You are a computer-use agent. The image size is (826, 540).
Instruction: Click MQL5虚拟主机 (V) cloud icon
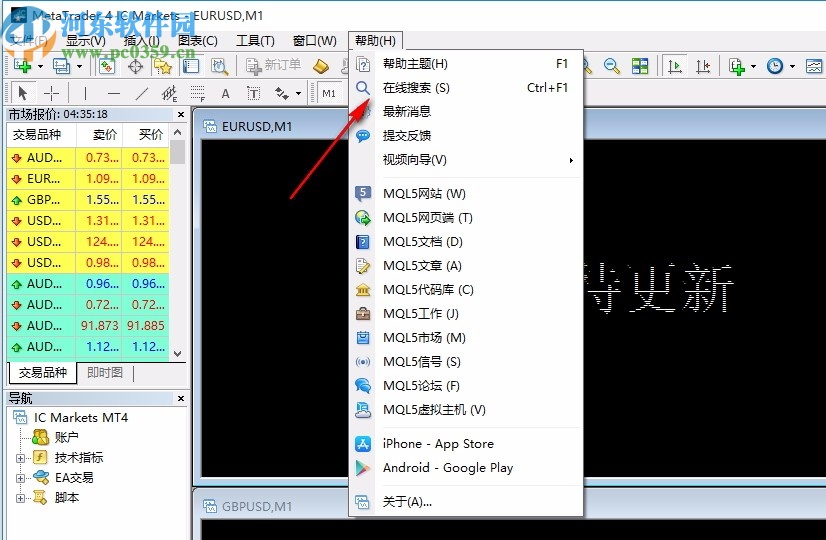tap(363, 410)
